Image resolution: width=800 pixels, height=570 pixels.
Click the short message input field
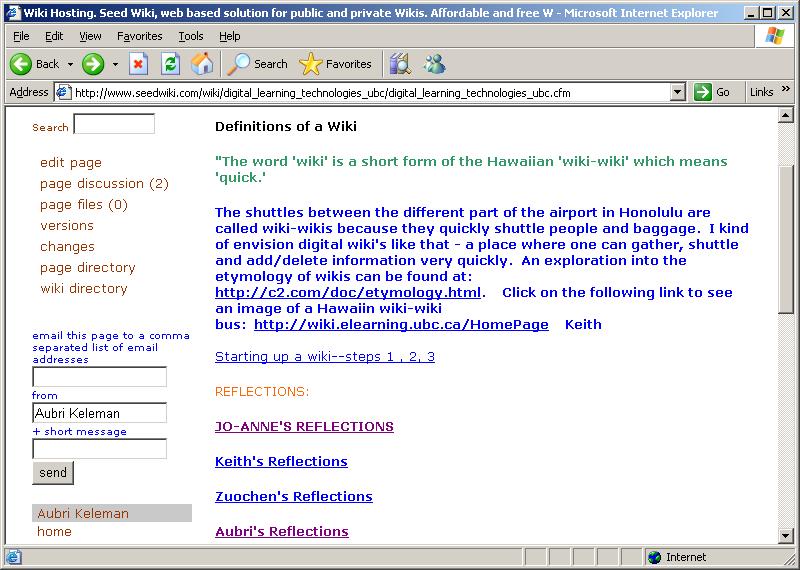99,449
